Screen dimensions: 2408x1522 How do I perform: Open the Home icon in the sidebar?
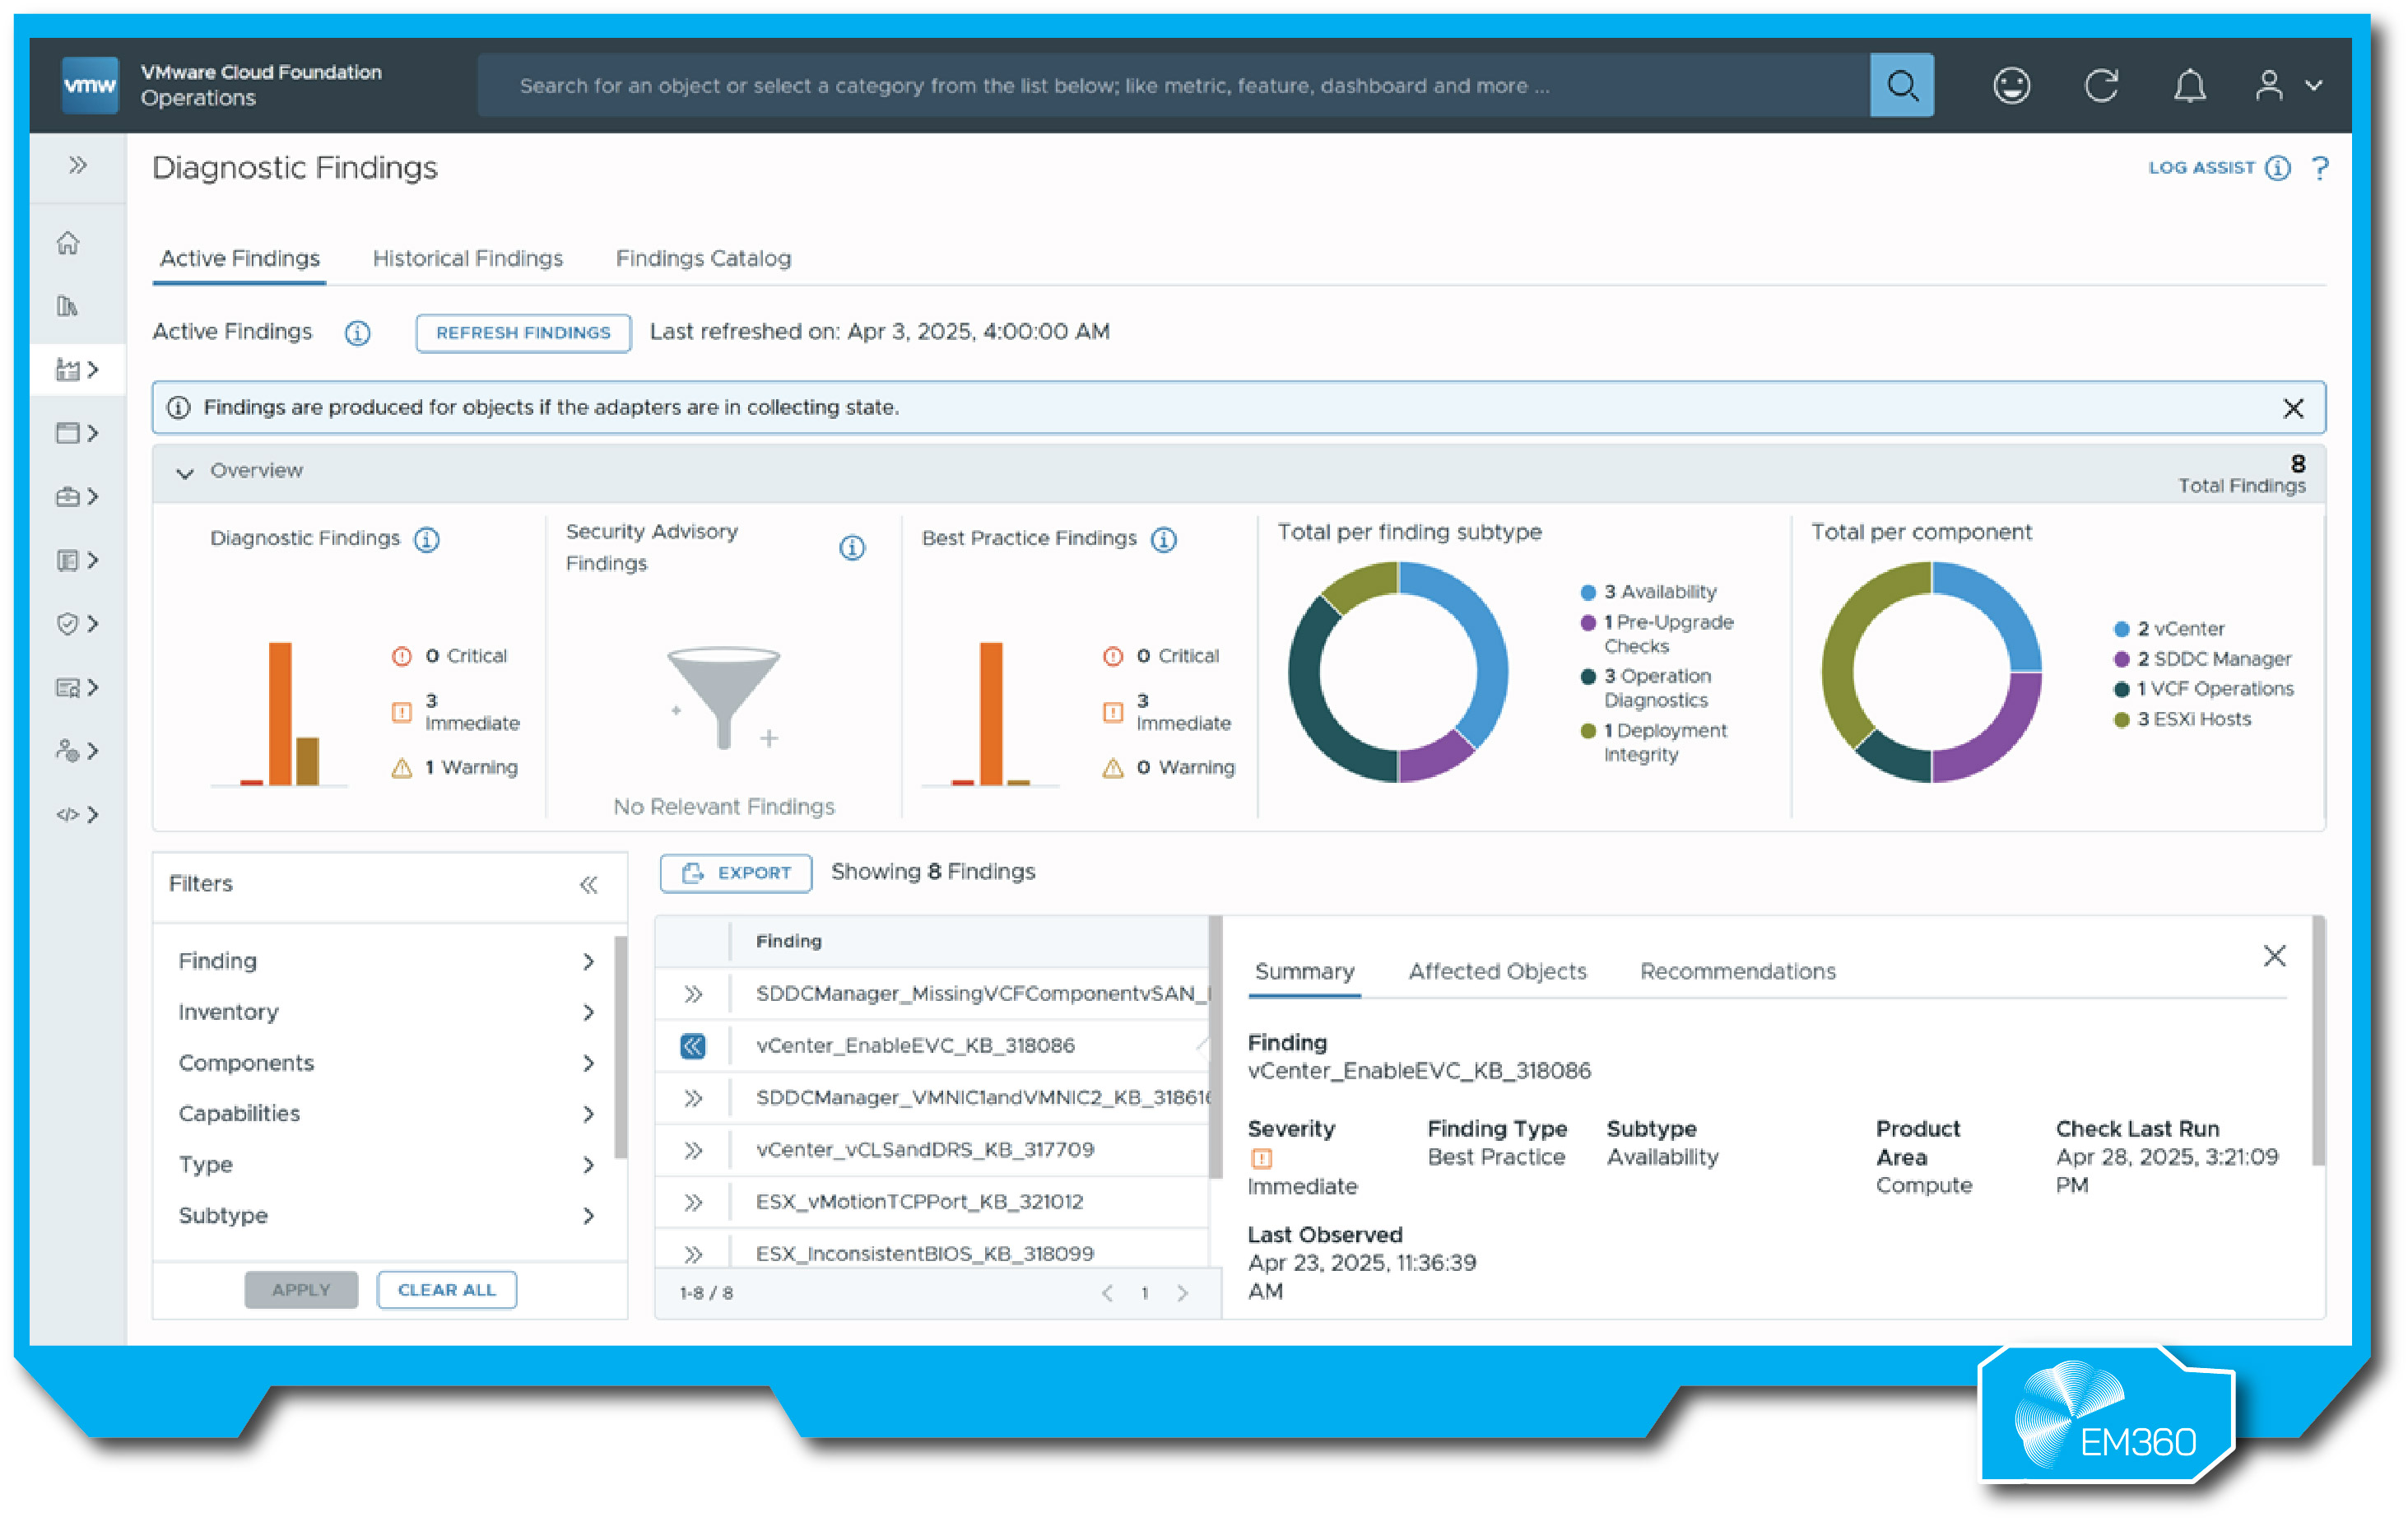point(68,242)
